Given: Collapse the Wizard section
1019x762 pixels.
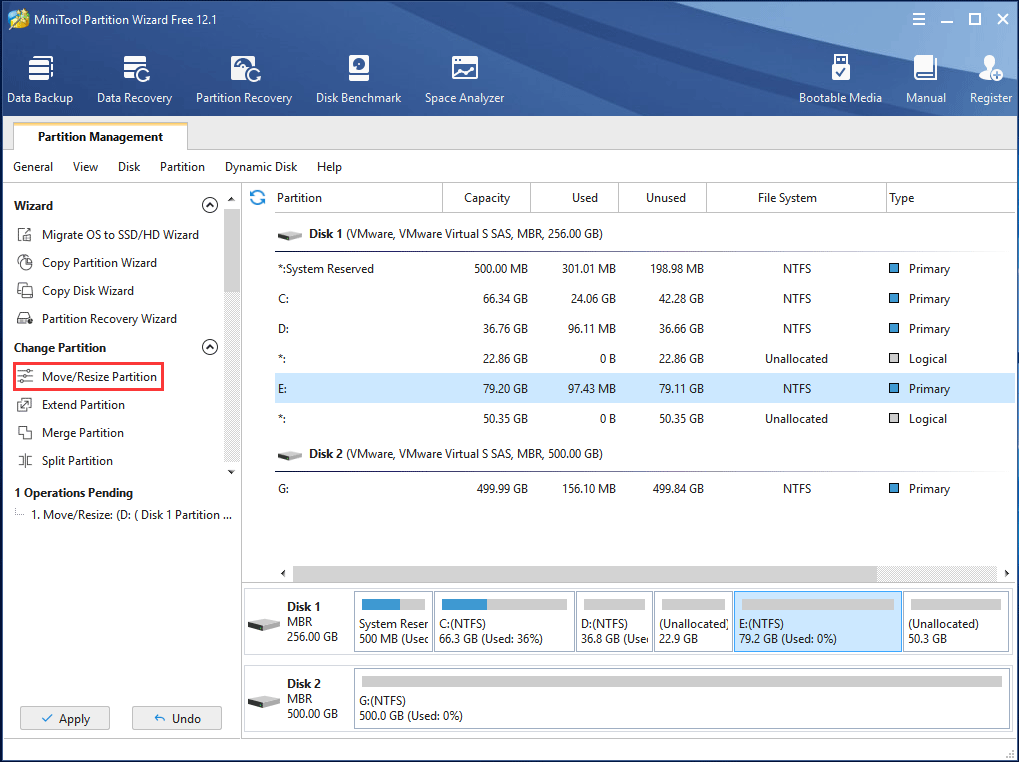Looking at the screenshot, I should point(210,205).
